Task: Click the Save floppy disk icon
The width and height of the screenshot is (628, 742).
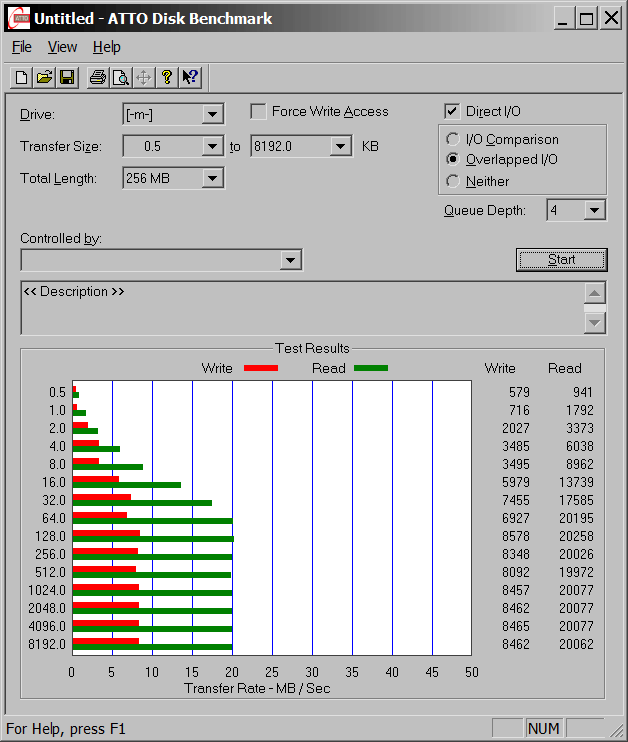Action: point(67,77)
